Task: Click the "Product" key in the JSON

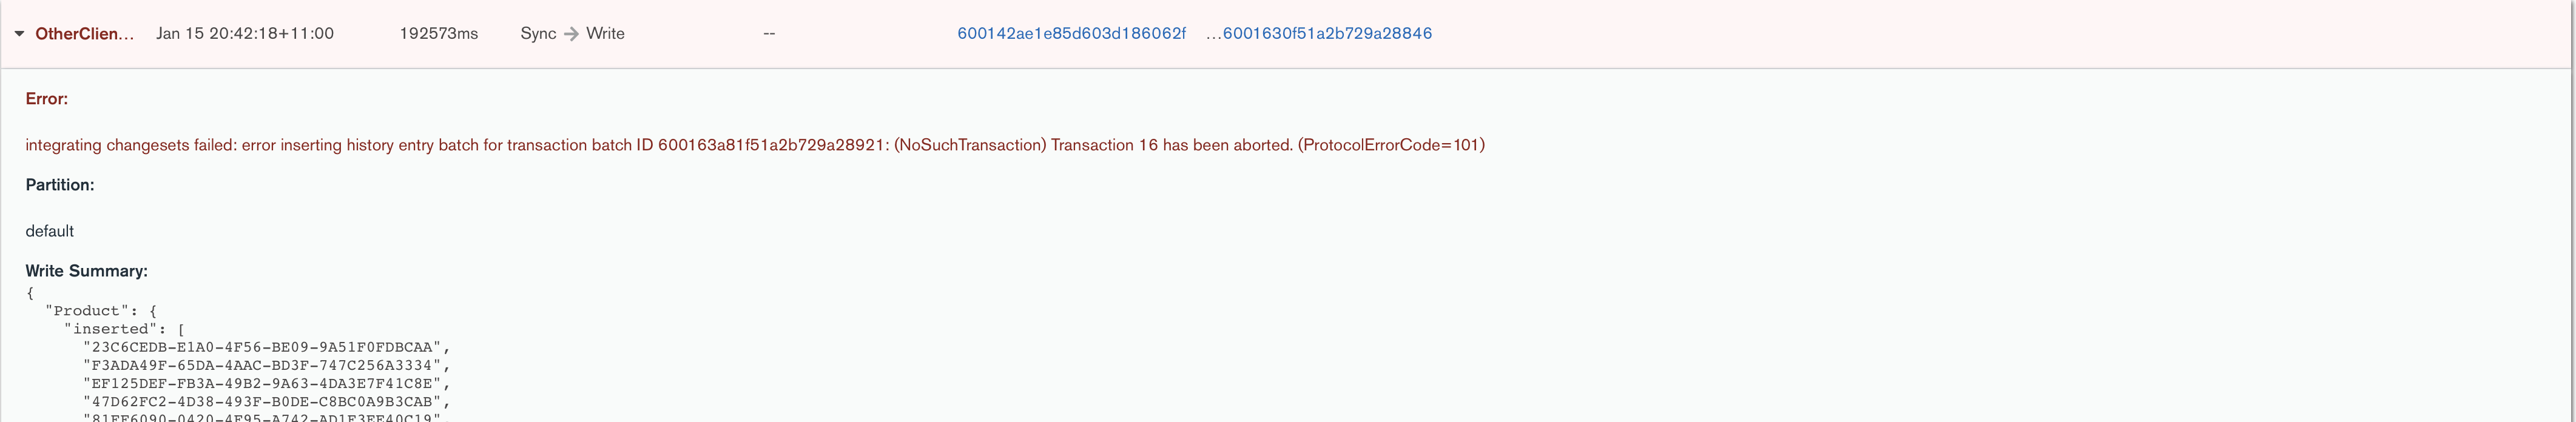Action: coord(88,311)
